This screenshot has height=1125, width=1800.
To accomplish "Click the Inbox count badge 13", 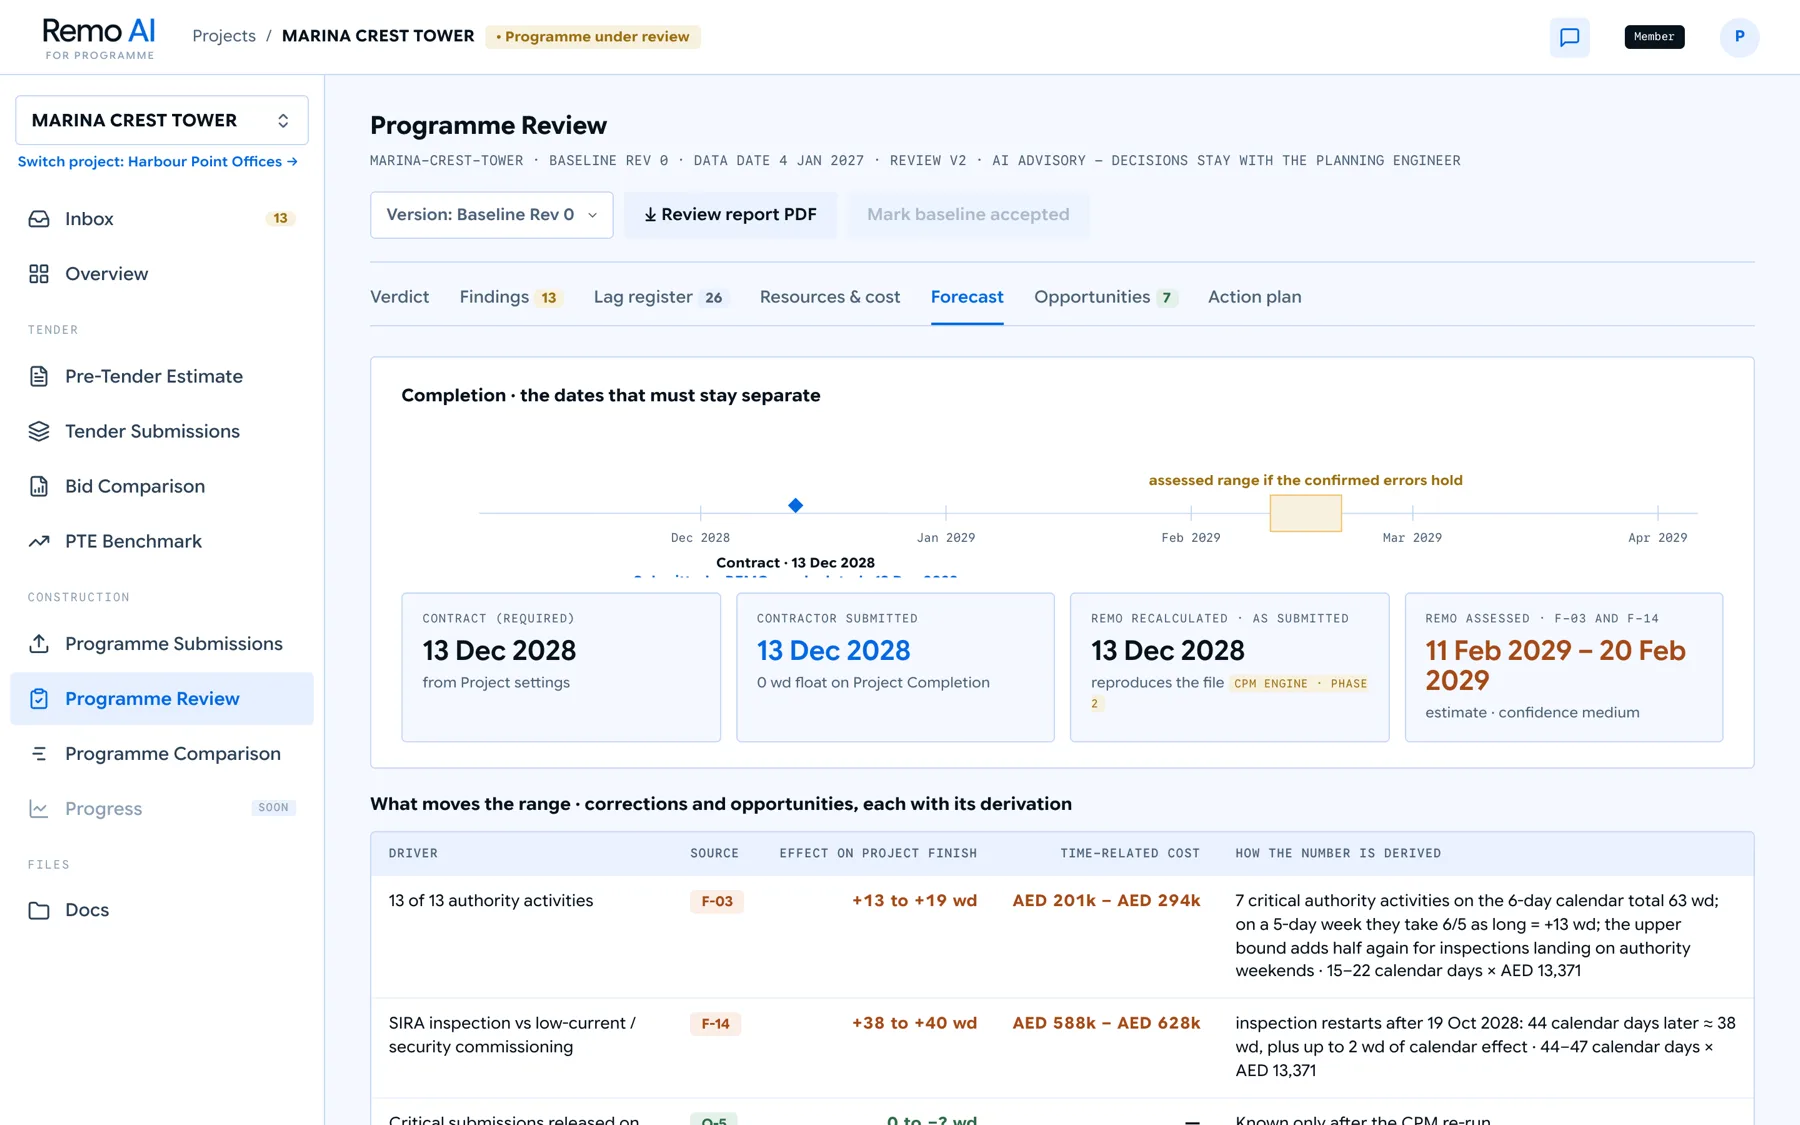I will coord(280,219).
